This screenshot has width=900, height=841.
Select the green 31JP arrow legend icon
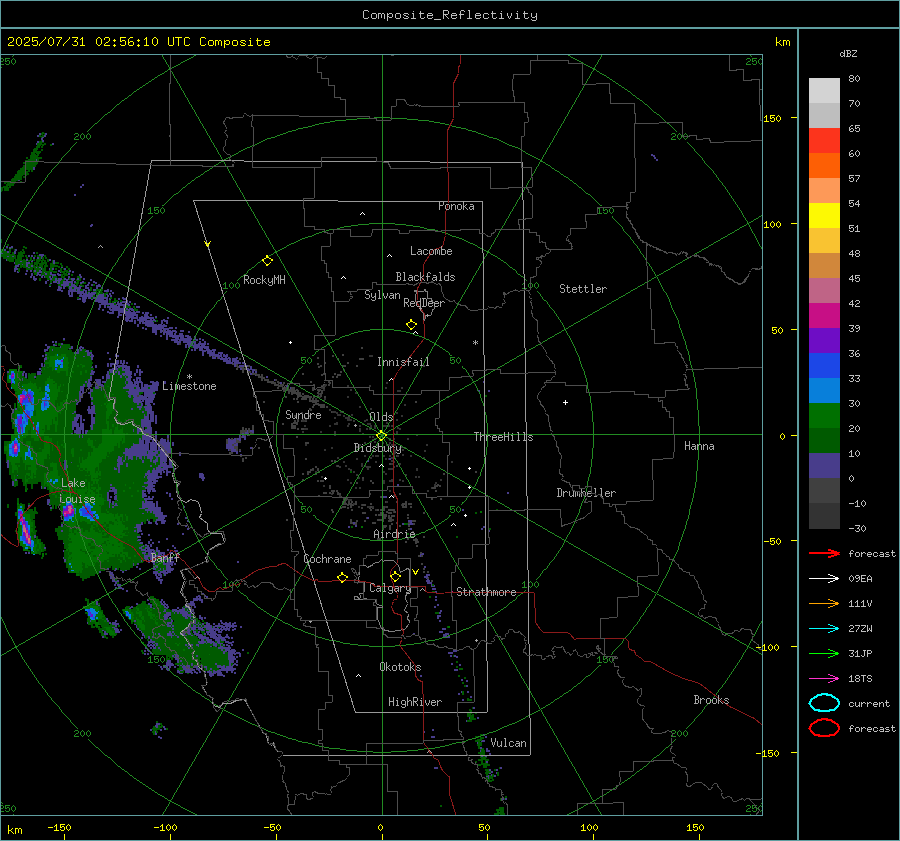coord(824,653)
